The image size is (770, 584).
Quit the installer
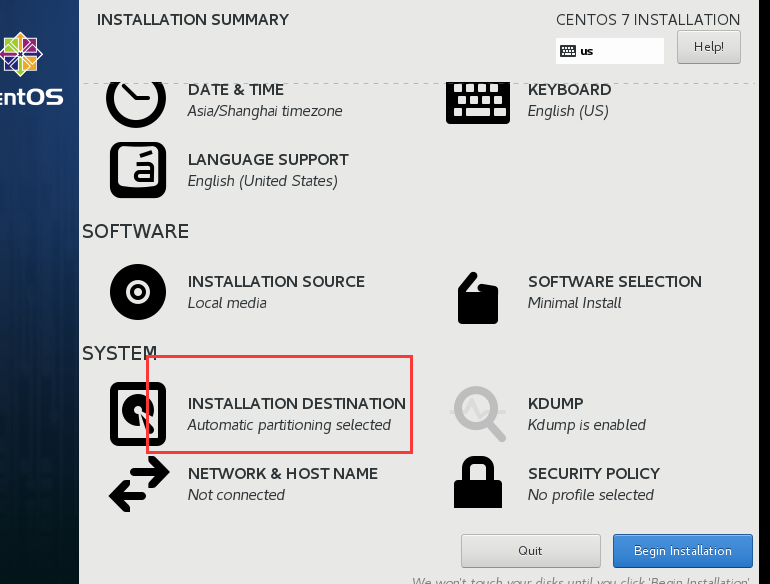(530, 551)
